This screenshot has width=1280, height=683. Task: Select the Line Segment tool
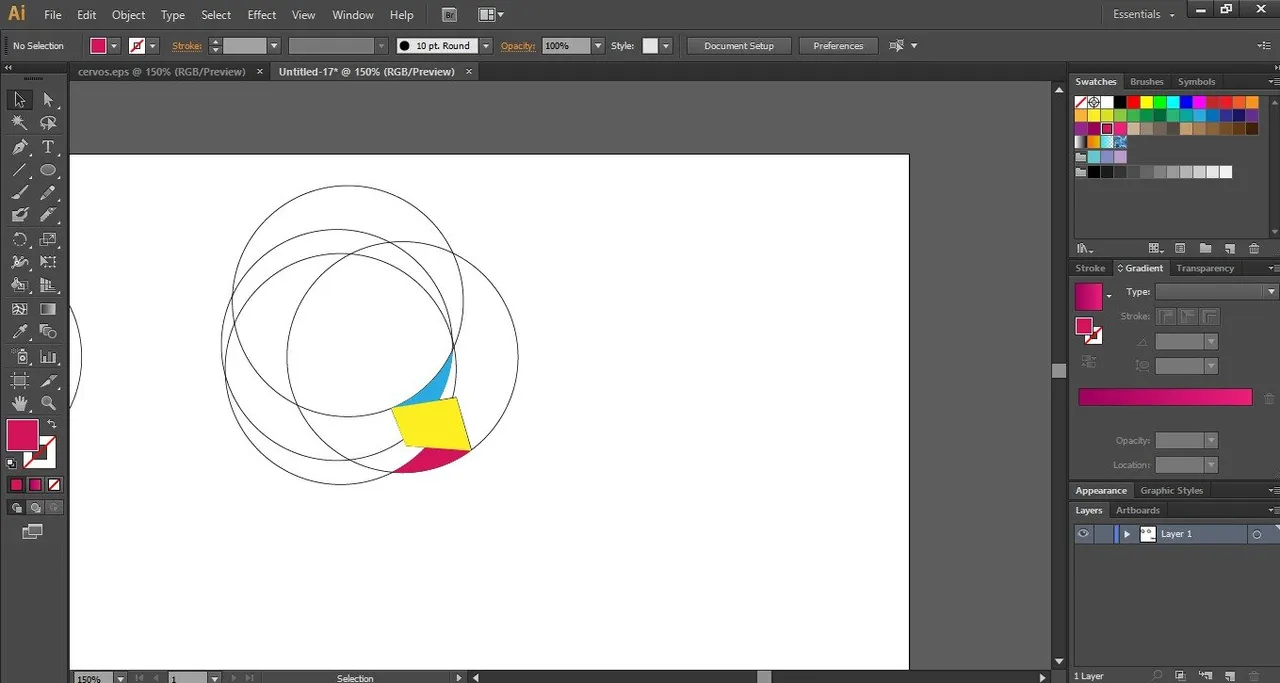[x=19, y=170]
